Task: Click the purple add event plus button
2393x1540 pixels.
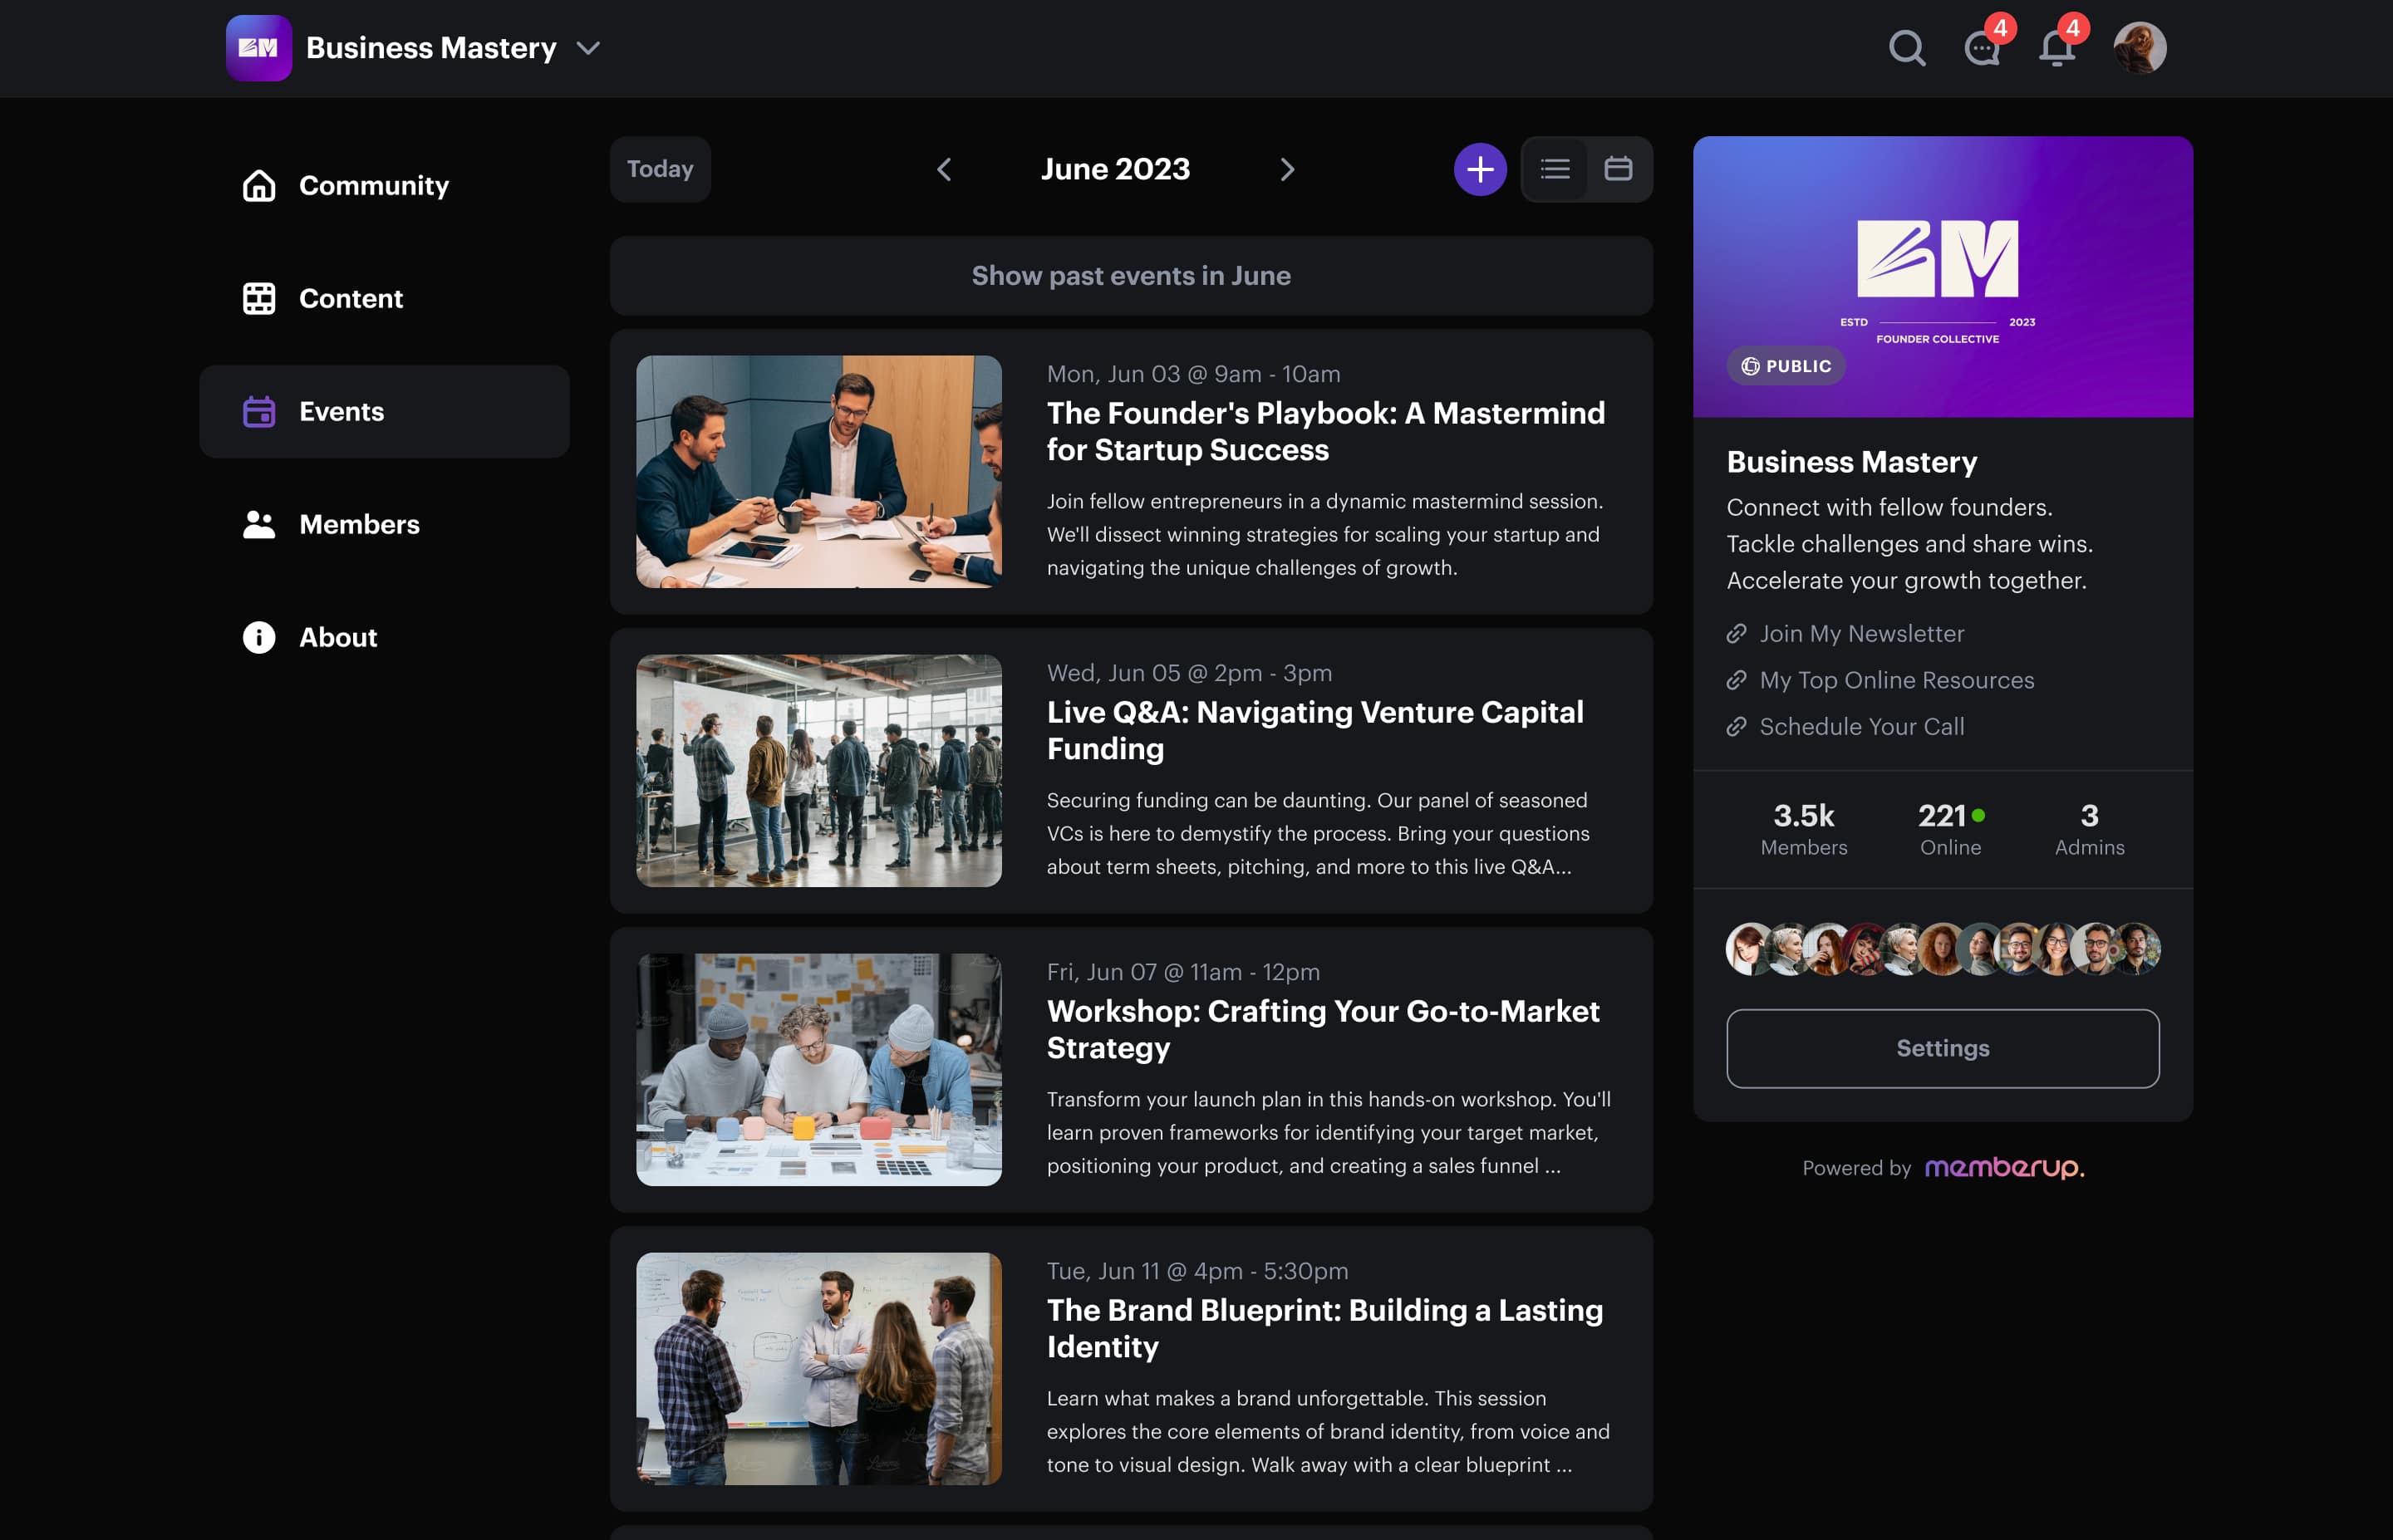Action: click(x=1479, y=169)
